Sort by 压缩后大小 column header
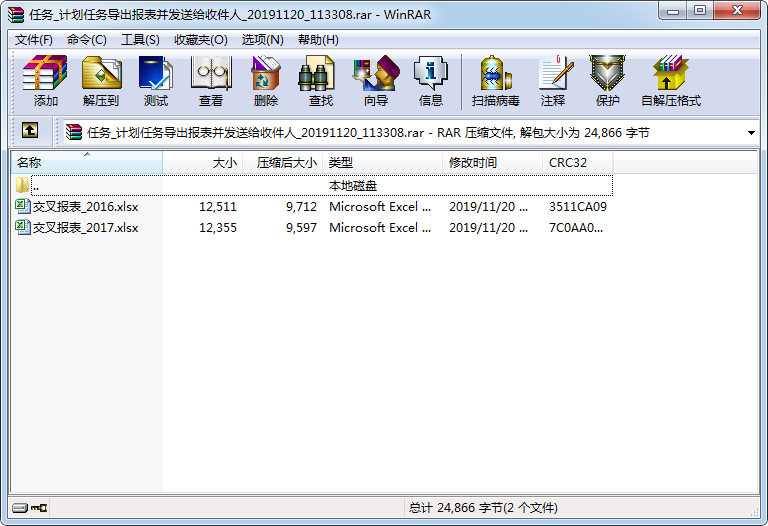 (x=283, y=162)
